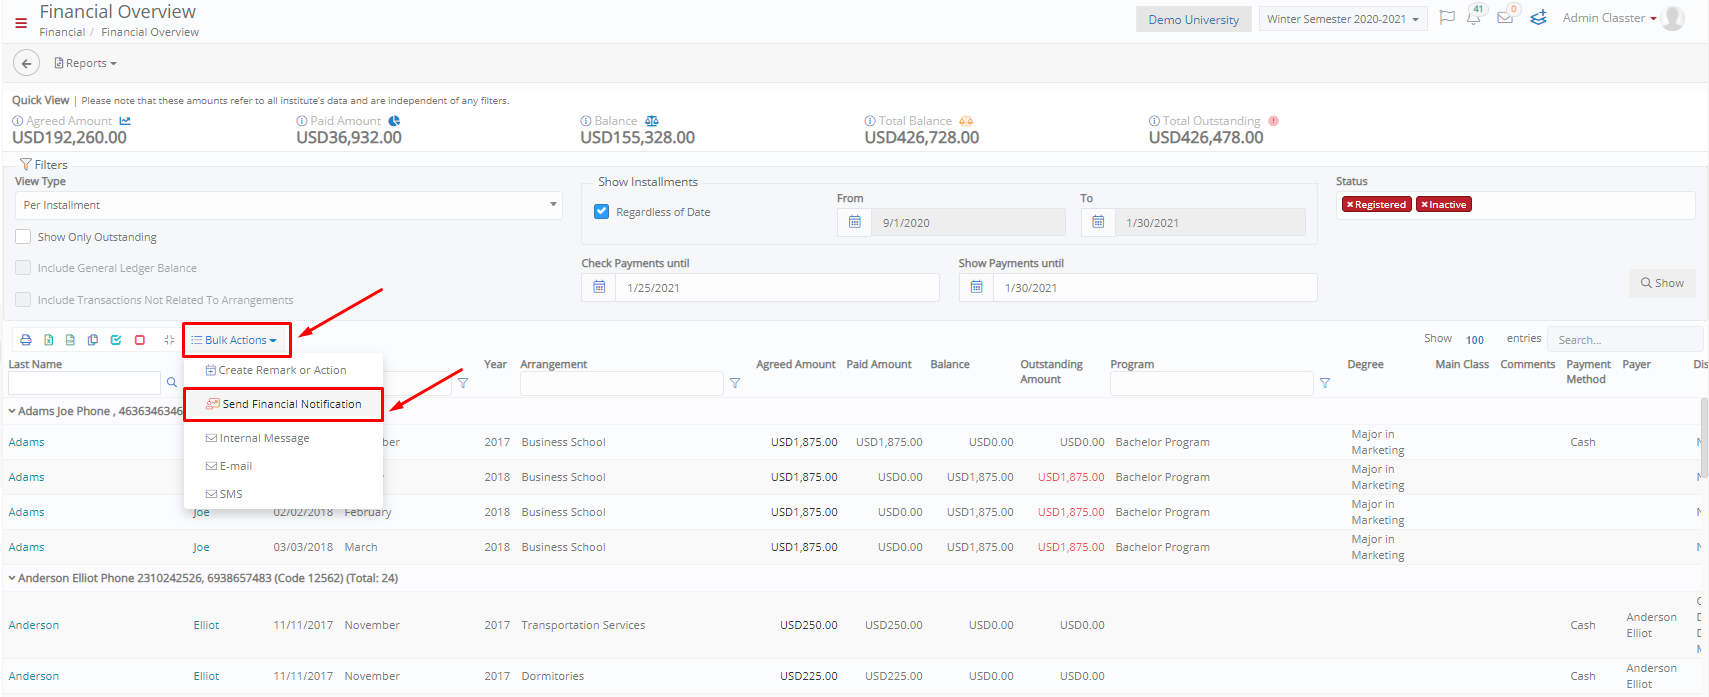The height and width of the screenshot is (697, 1709).
Task: Click the Admin user avatar
Action: 1673,18
